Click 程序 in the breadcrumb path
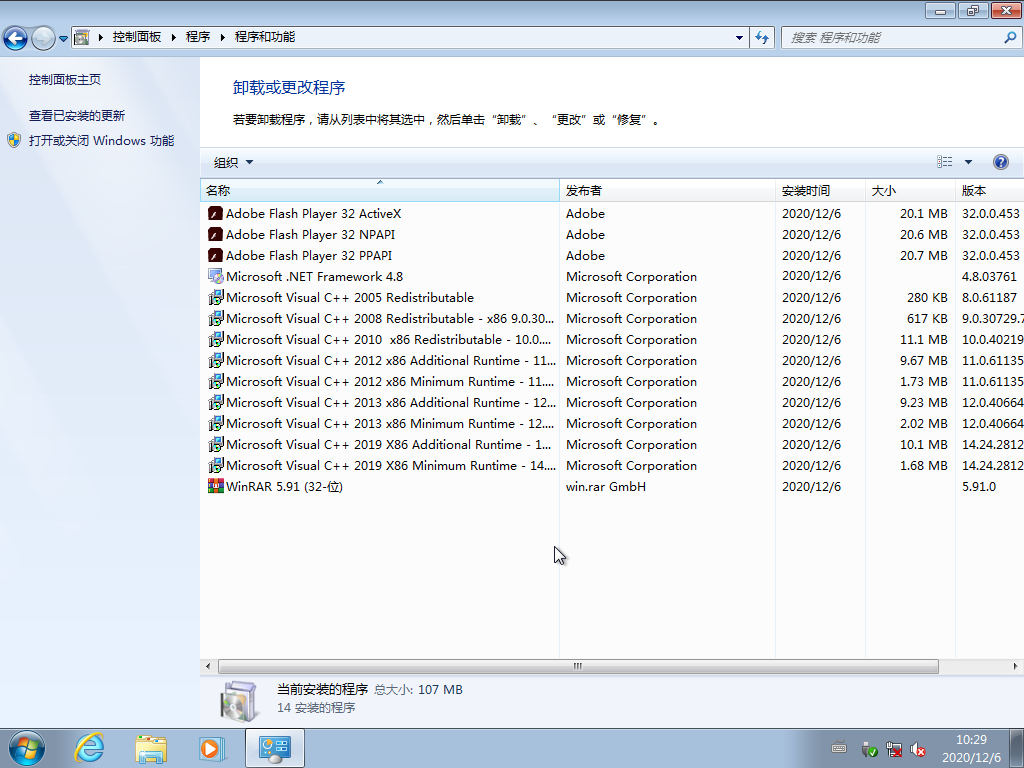The image size is (1024, 768). (x=197, y=37)
